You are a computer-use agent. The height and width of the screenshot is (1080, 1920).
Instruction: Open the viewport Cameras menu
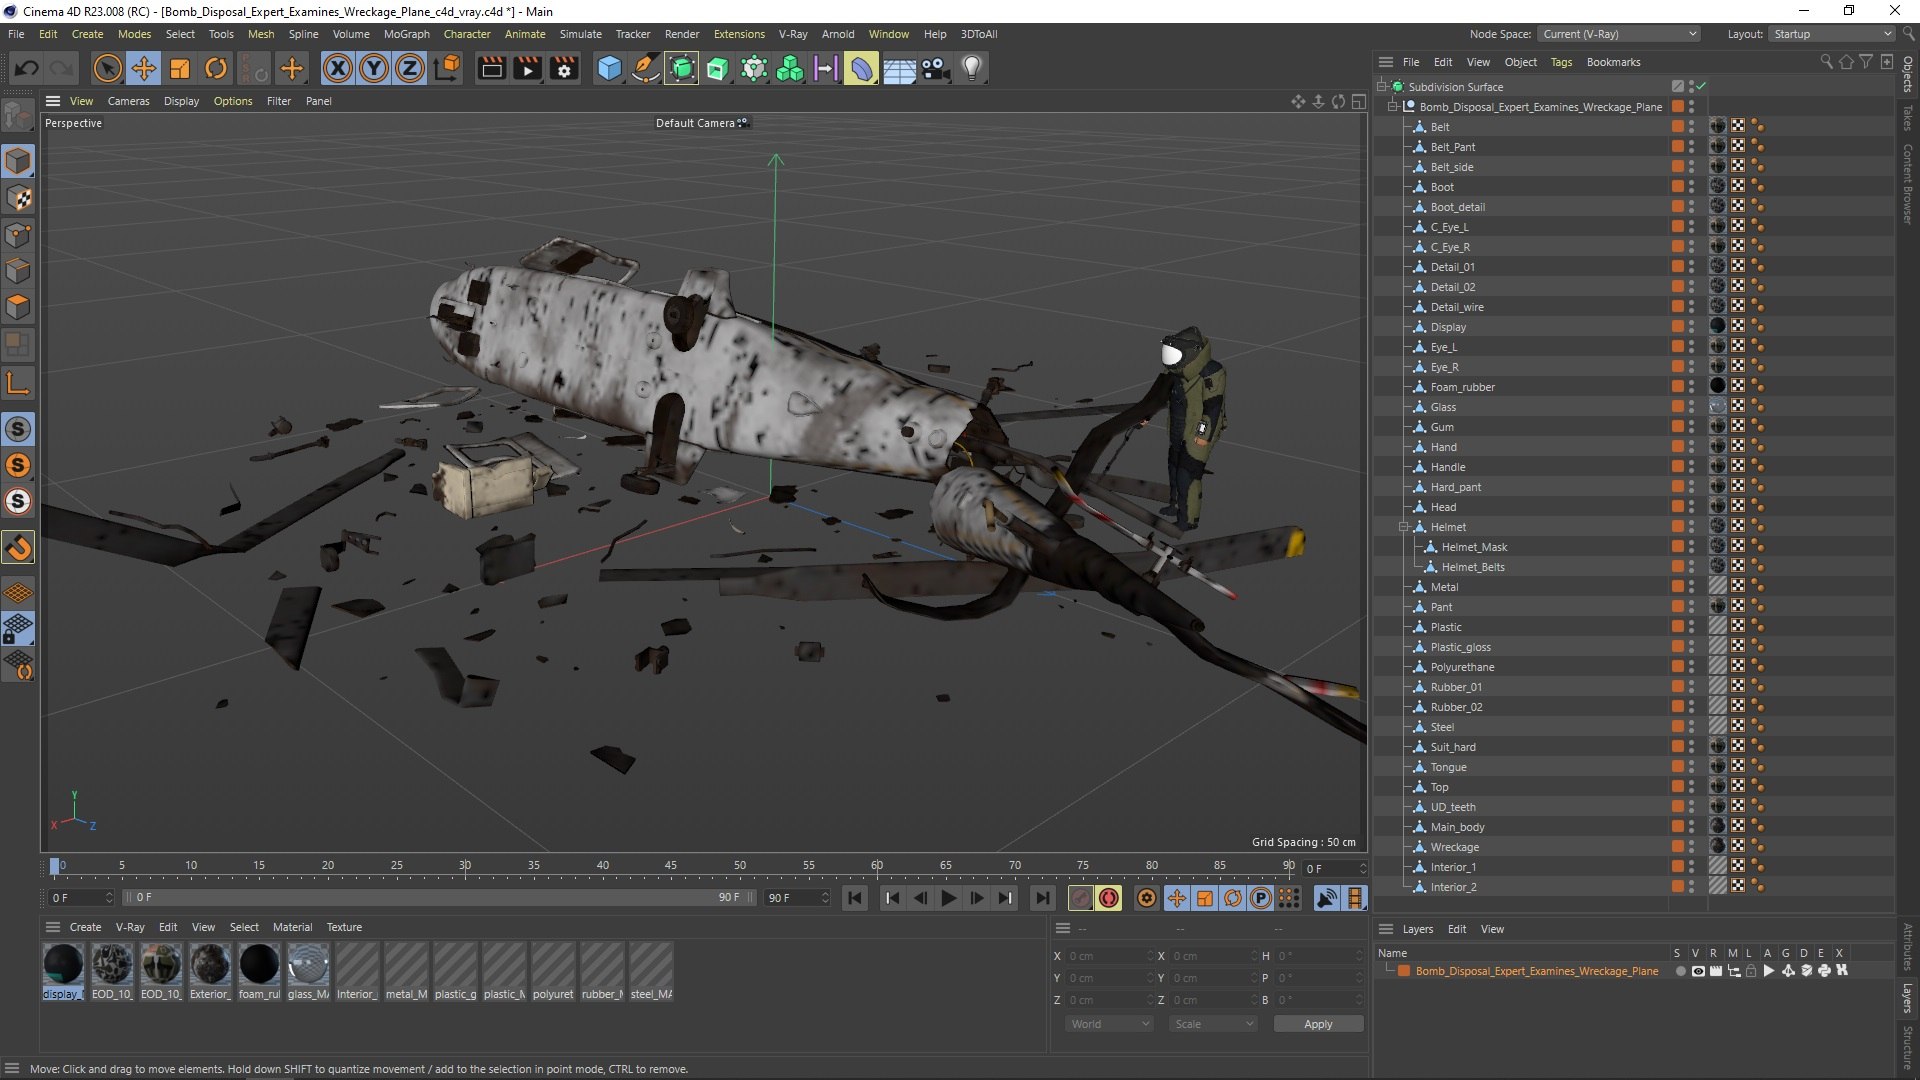(128, 101)
